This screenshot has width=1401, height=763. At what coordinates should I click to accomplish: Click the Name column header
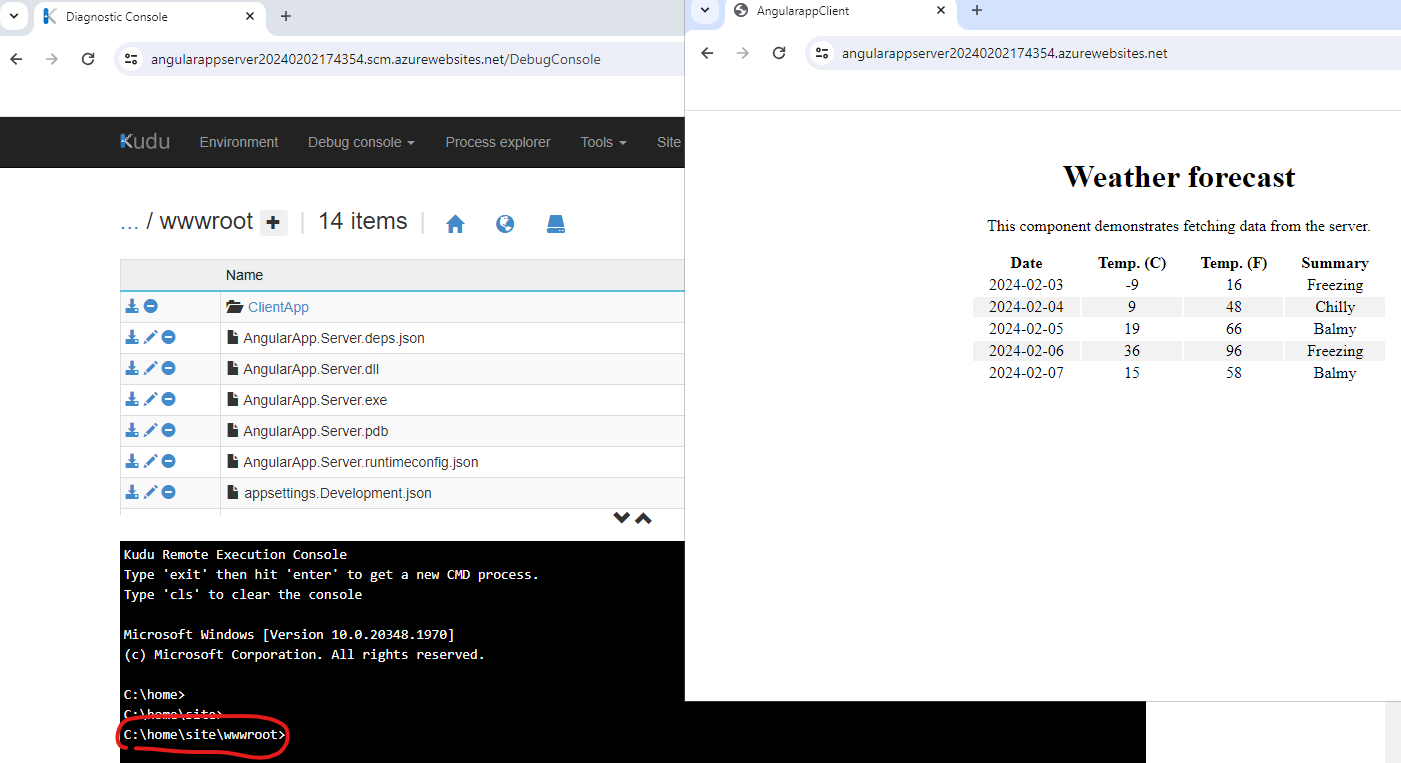(x=244, y=275)
